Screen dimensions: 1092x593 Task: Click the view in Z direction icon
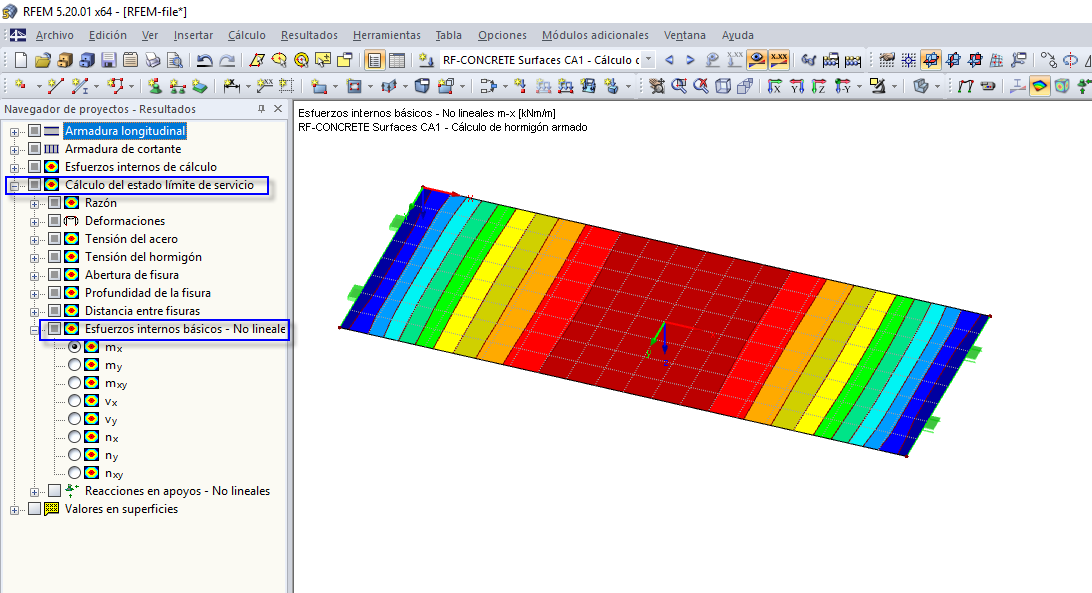point(819,86)
